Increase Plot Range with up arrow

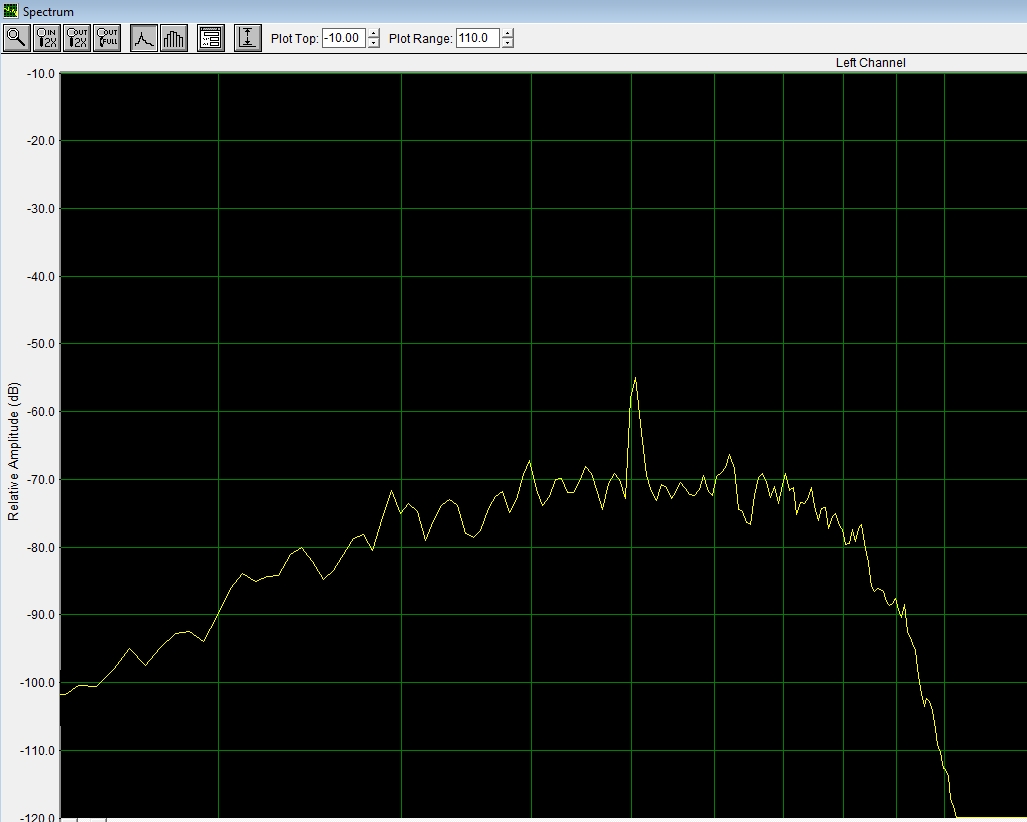click(x=508, y=34)
